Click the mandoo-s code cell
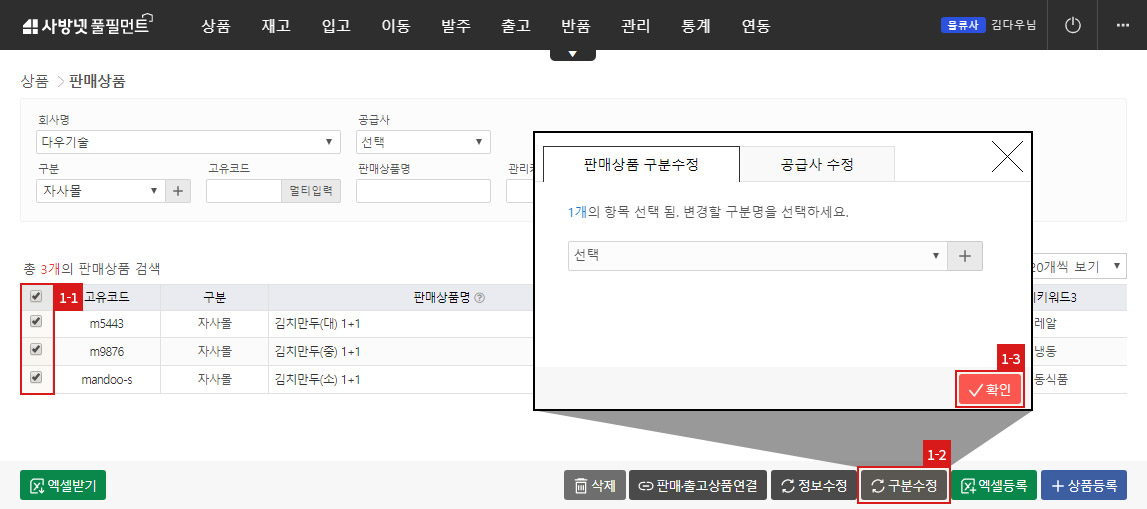This screenshot has height=509, width=1147. point(107,380)
